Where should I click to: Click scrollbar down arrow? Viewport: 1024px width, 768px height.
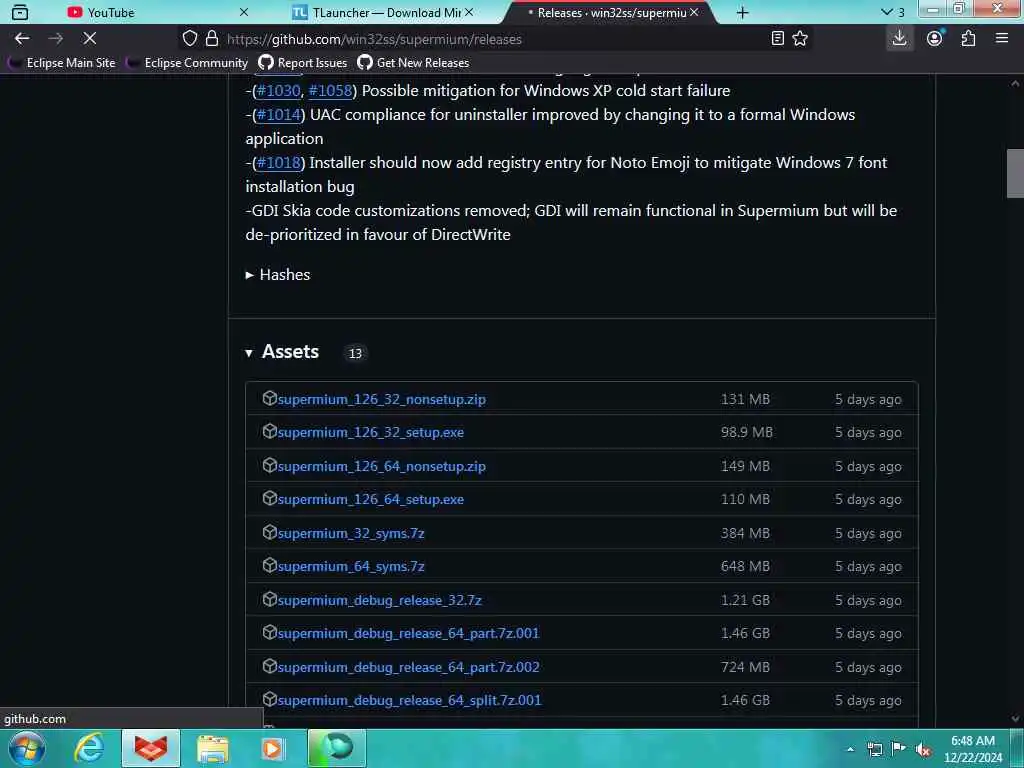pos(1015,718)
